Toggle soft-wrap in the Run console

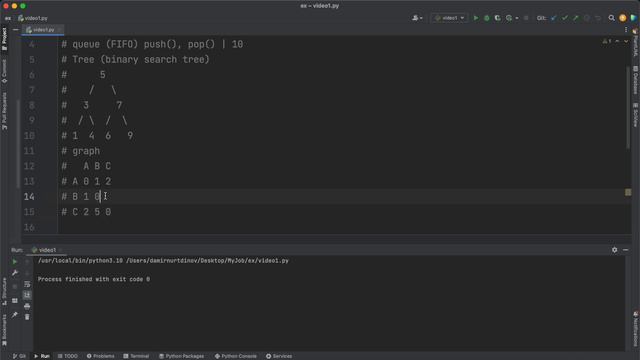(x=27, y=284)
